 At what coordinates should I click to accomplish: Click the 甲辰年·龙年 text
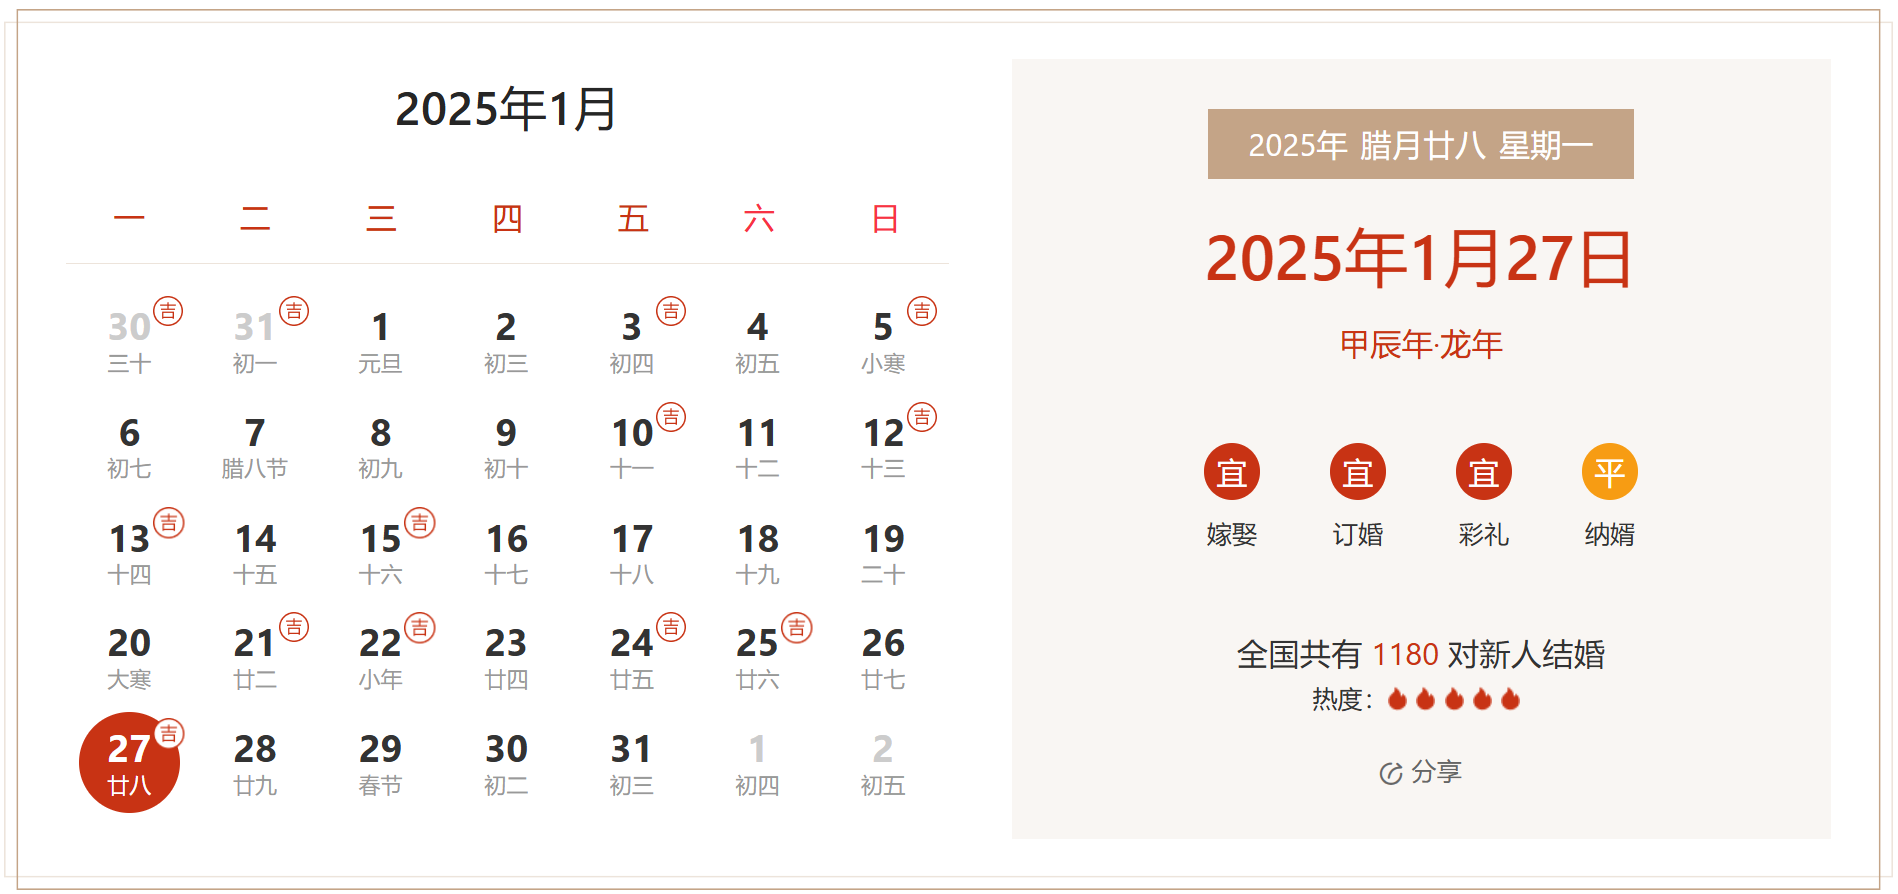[x=1421, y=345]
